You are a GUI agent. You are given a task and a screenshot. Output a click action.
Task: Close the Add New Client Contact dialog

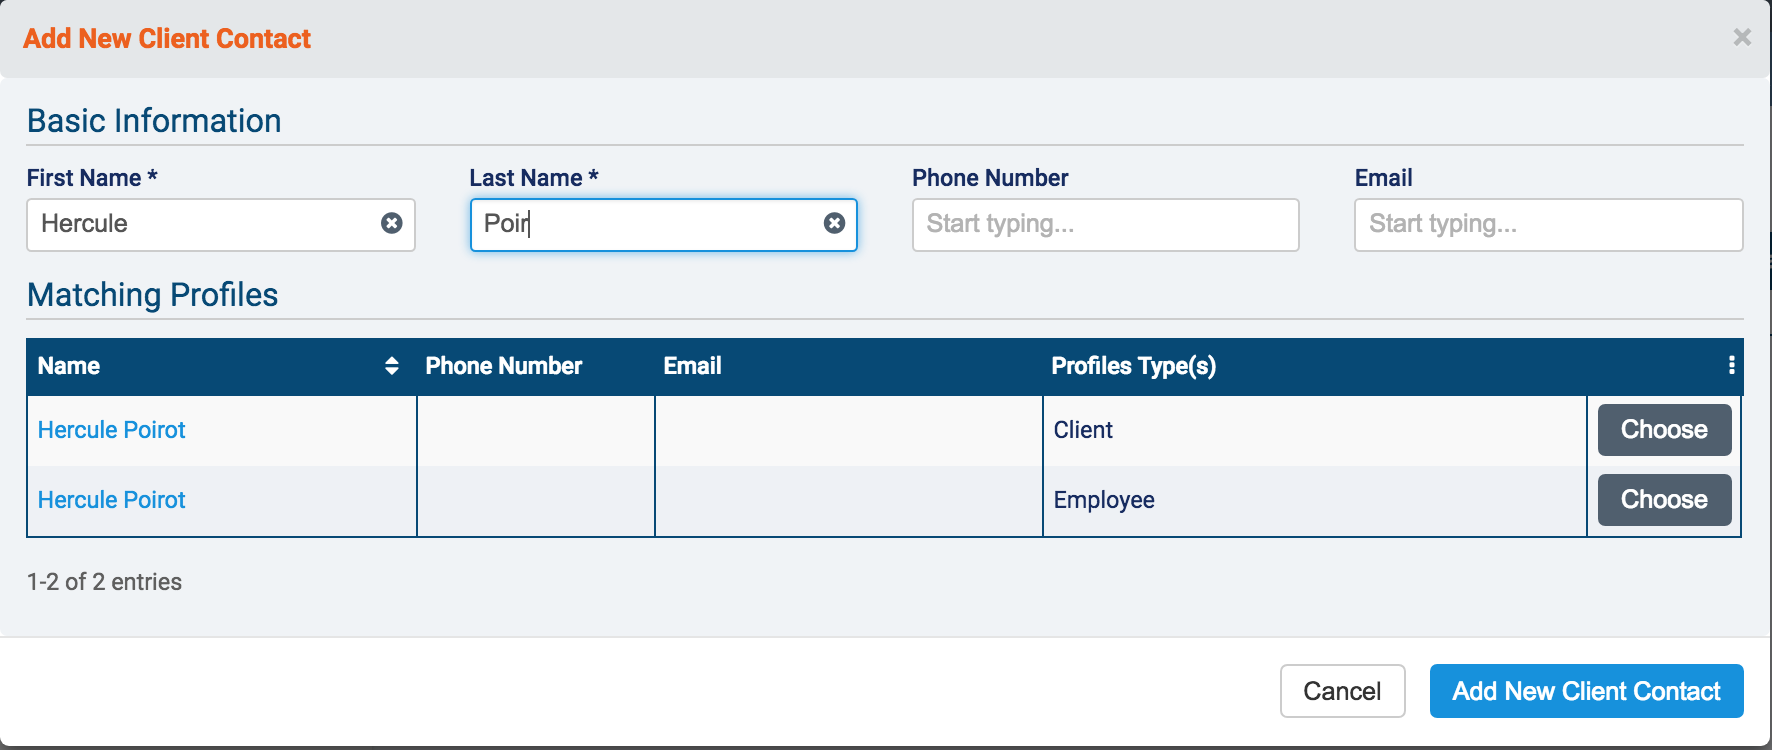coord(1742,37)
